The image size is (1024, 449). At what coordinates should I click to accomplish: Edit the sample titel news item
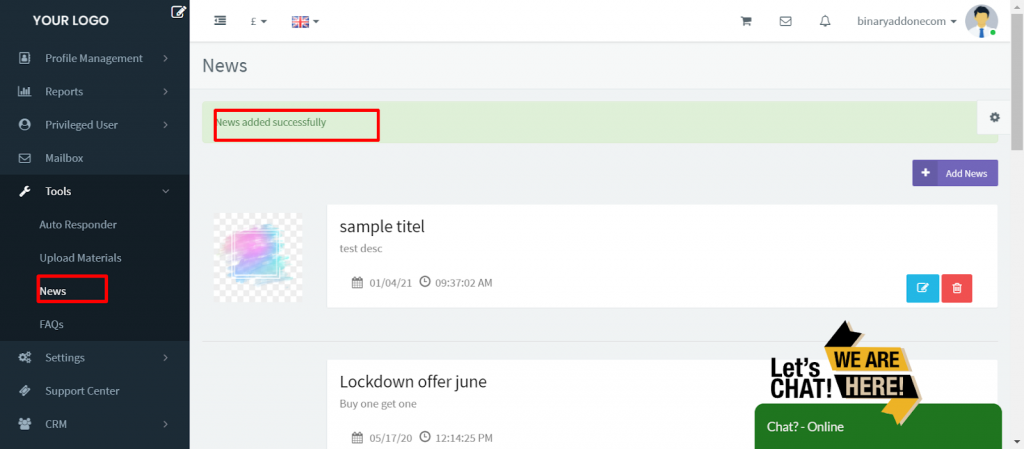click(923, 288)
